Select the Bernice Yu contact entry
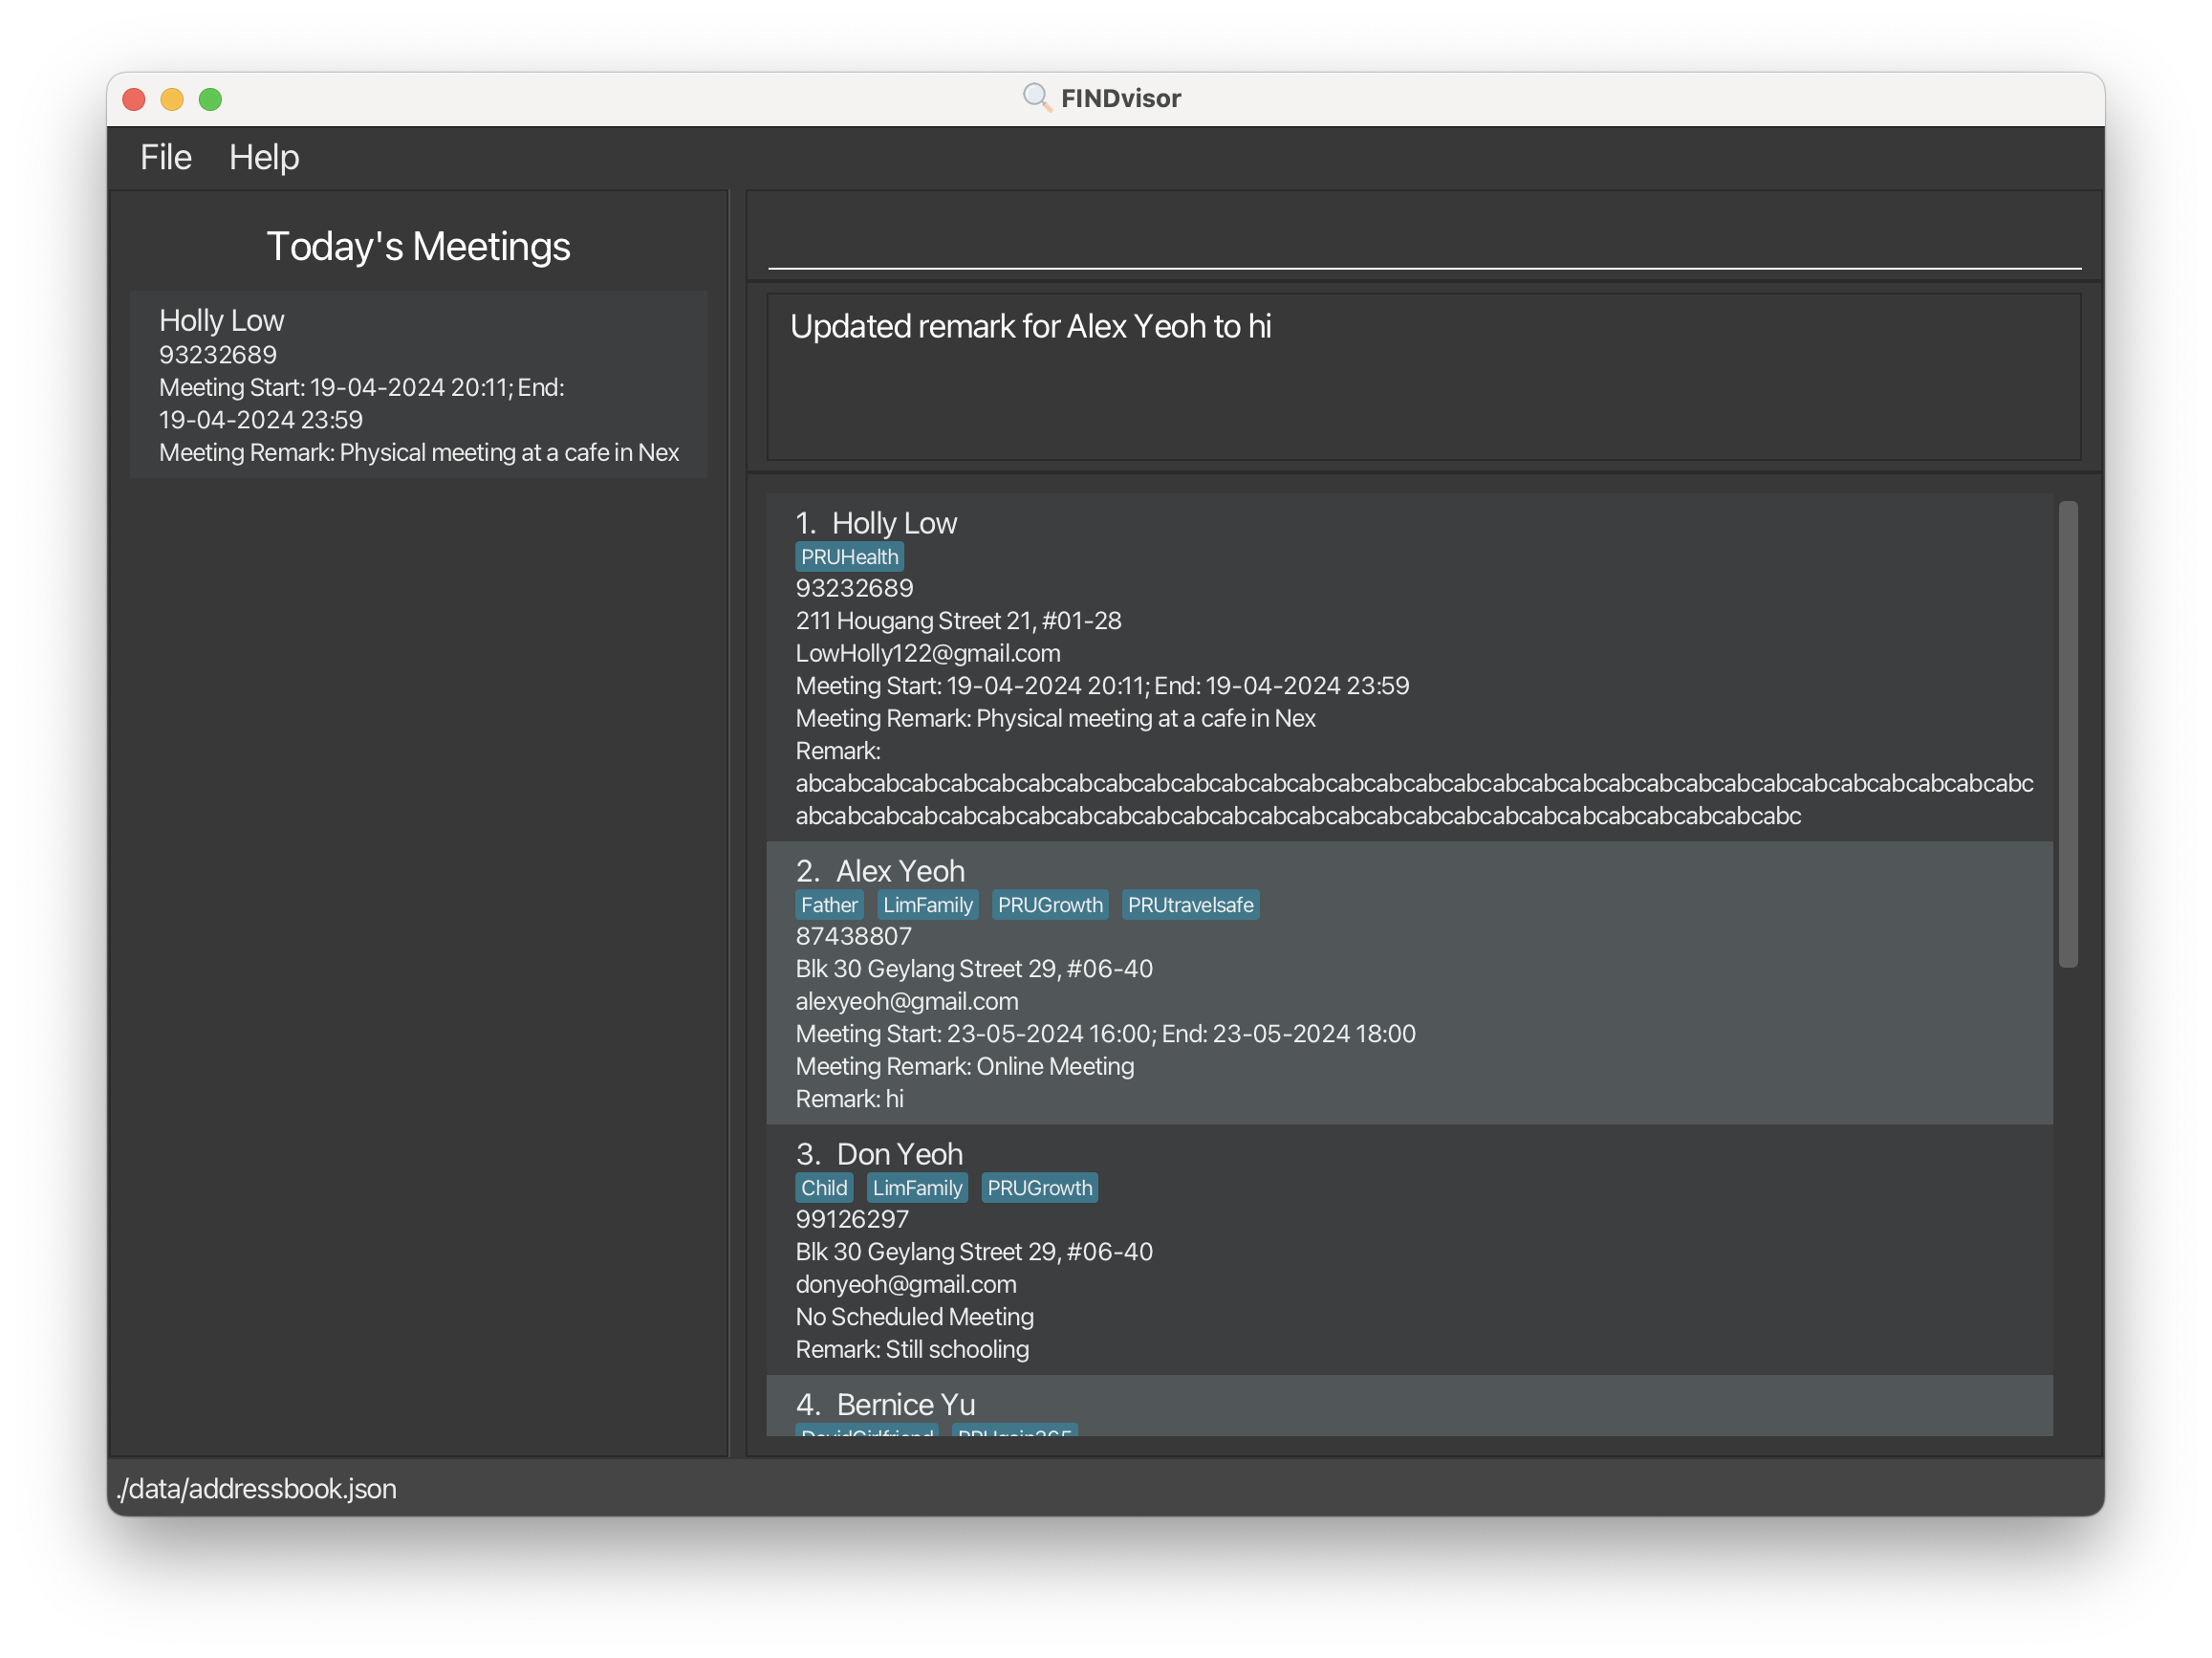 coord(1408,1403)
